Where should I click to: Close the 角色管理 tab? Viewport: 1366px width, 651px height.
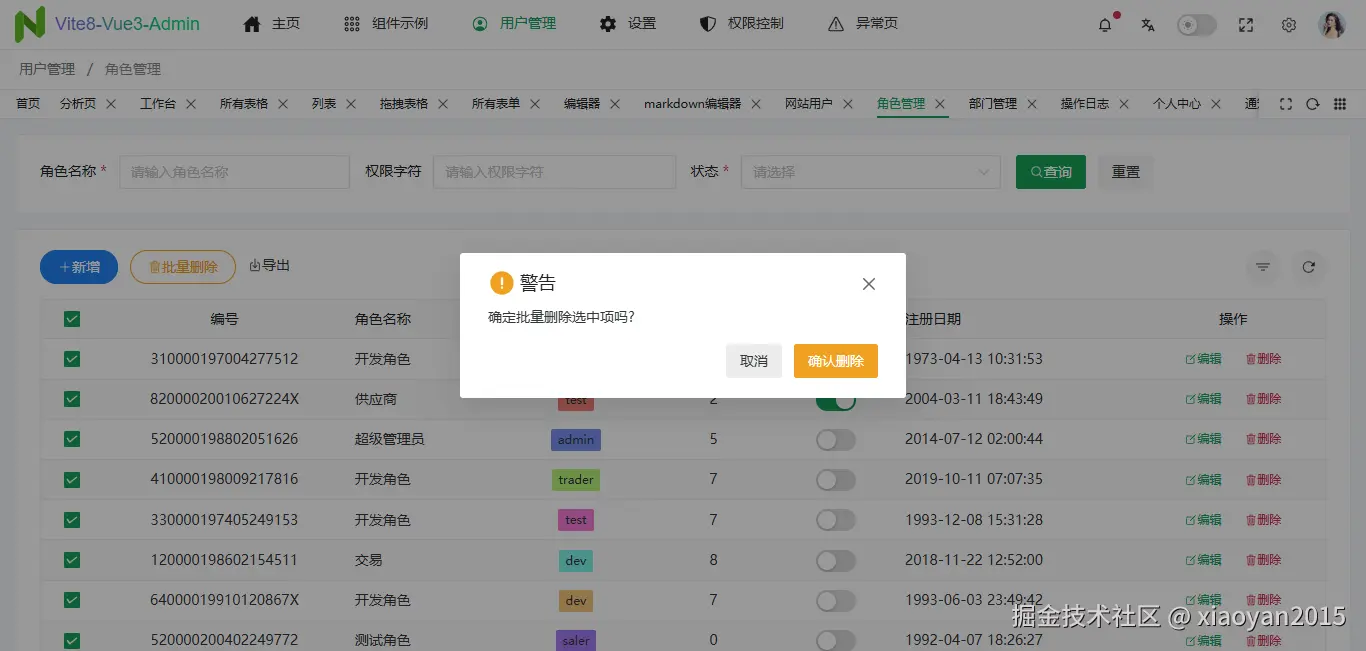(x=940, y=103)
